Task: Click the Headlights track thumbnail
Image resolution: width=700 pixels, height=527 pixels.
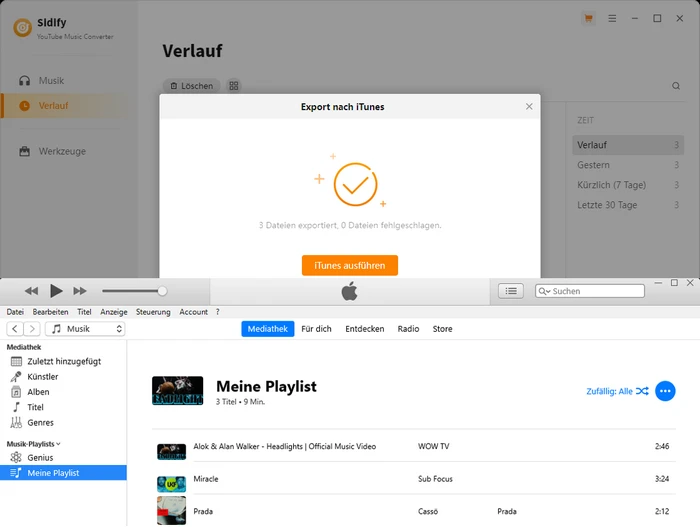Action: [x=171, y=452]
